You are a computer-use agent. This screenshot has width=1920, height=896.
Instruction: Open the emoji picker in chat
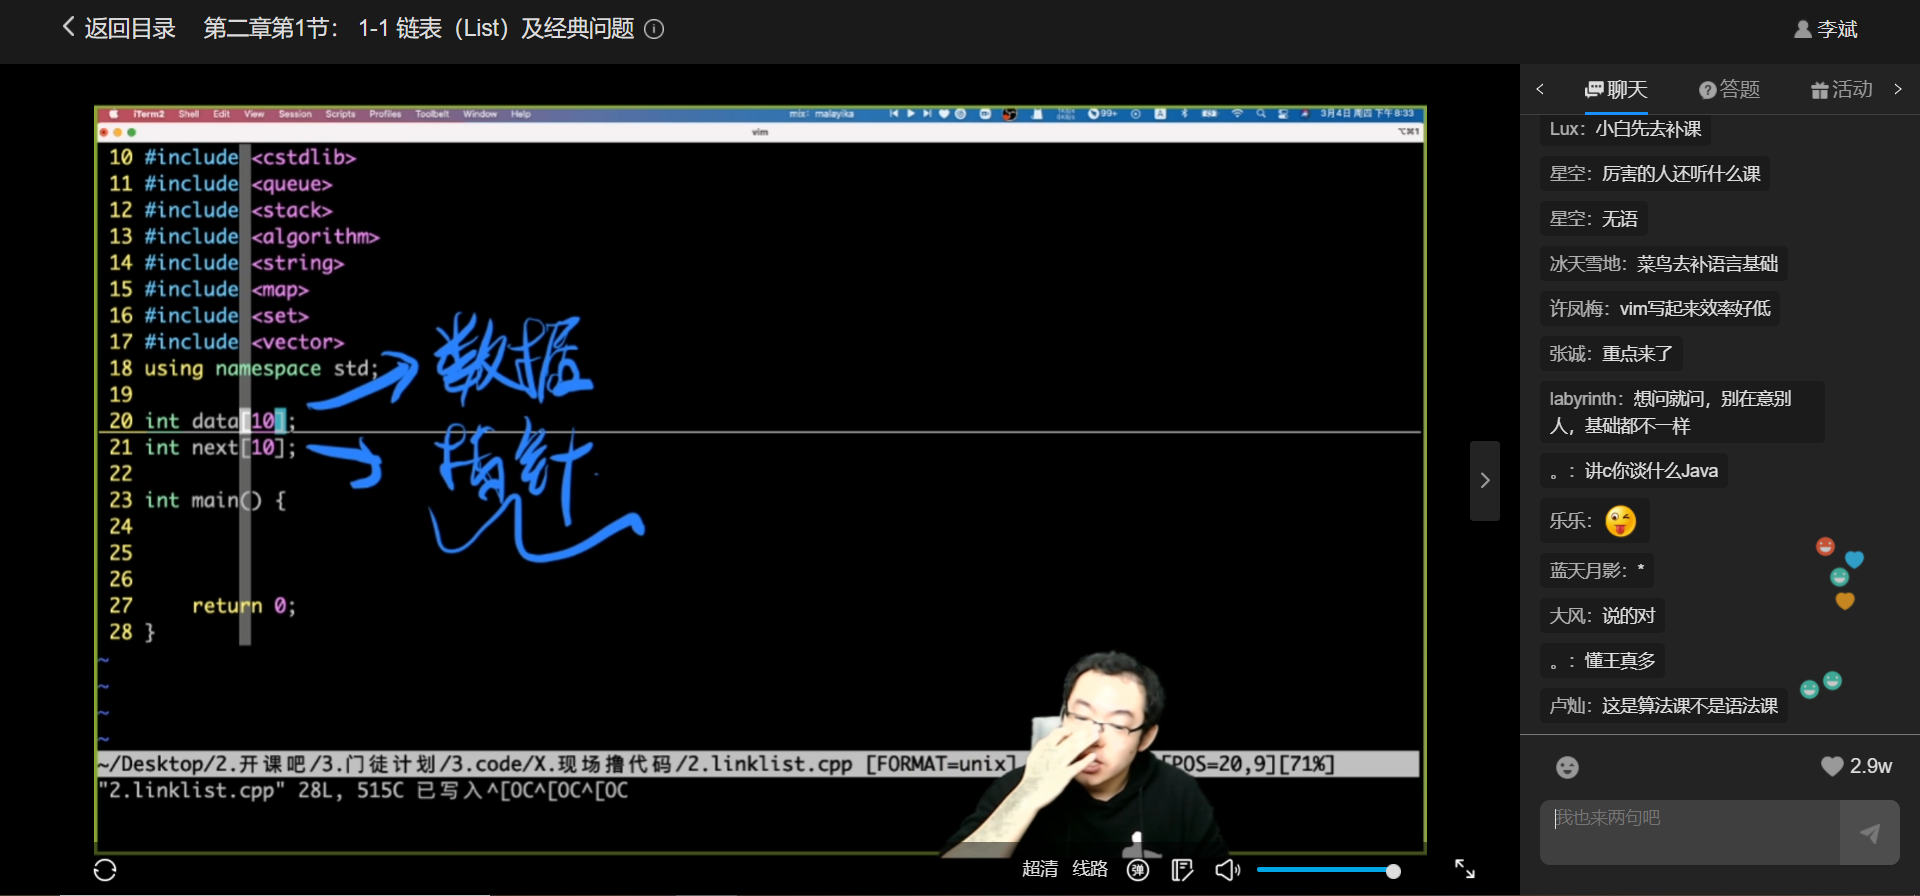(1567, 767)
